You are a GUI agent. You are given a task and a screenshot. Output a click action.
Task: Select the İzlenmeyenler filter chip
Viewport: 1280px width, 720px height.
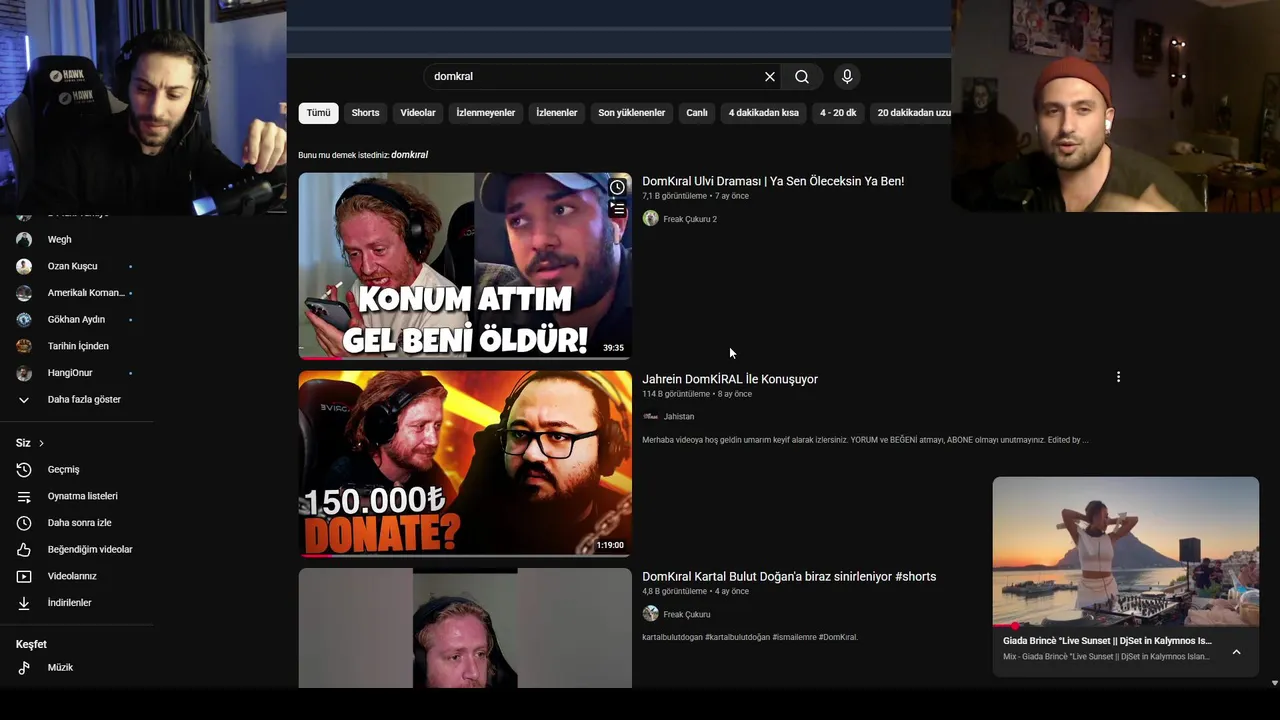pos(486,113)
